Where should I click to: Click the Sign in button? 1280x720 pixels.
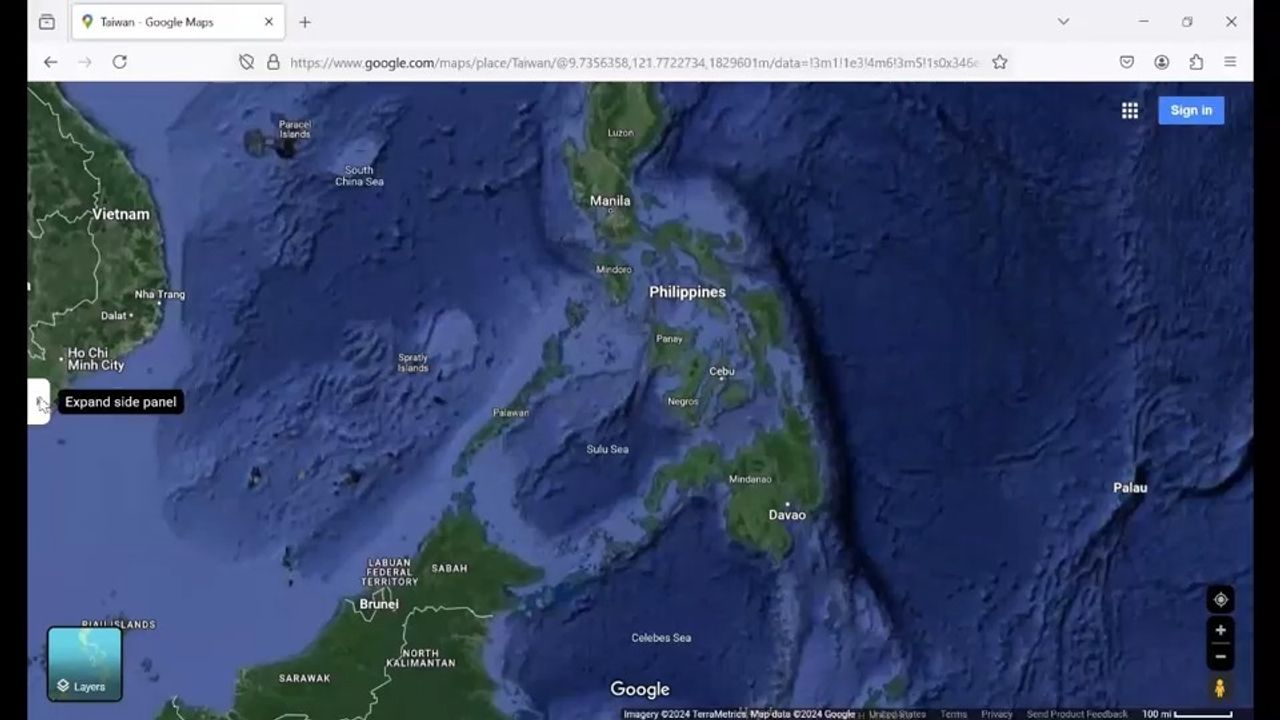1191,111
